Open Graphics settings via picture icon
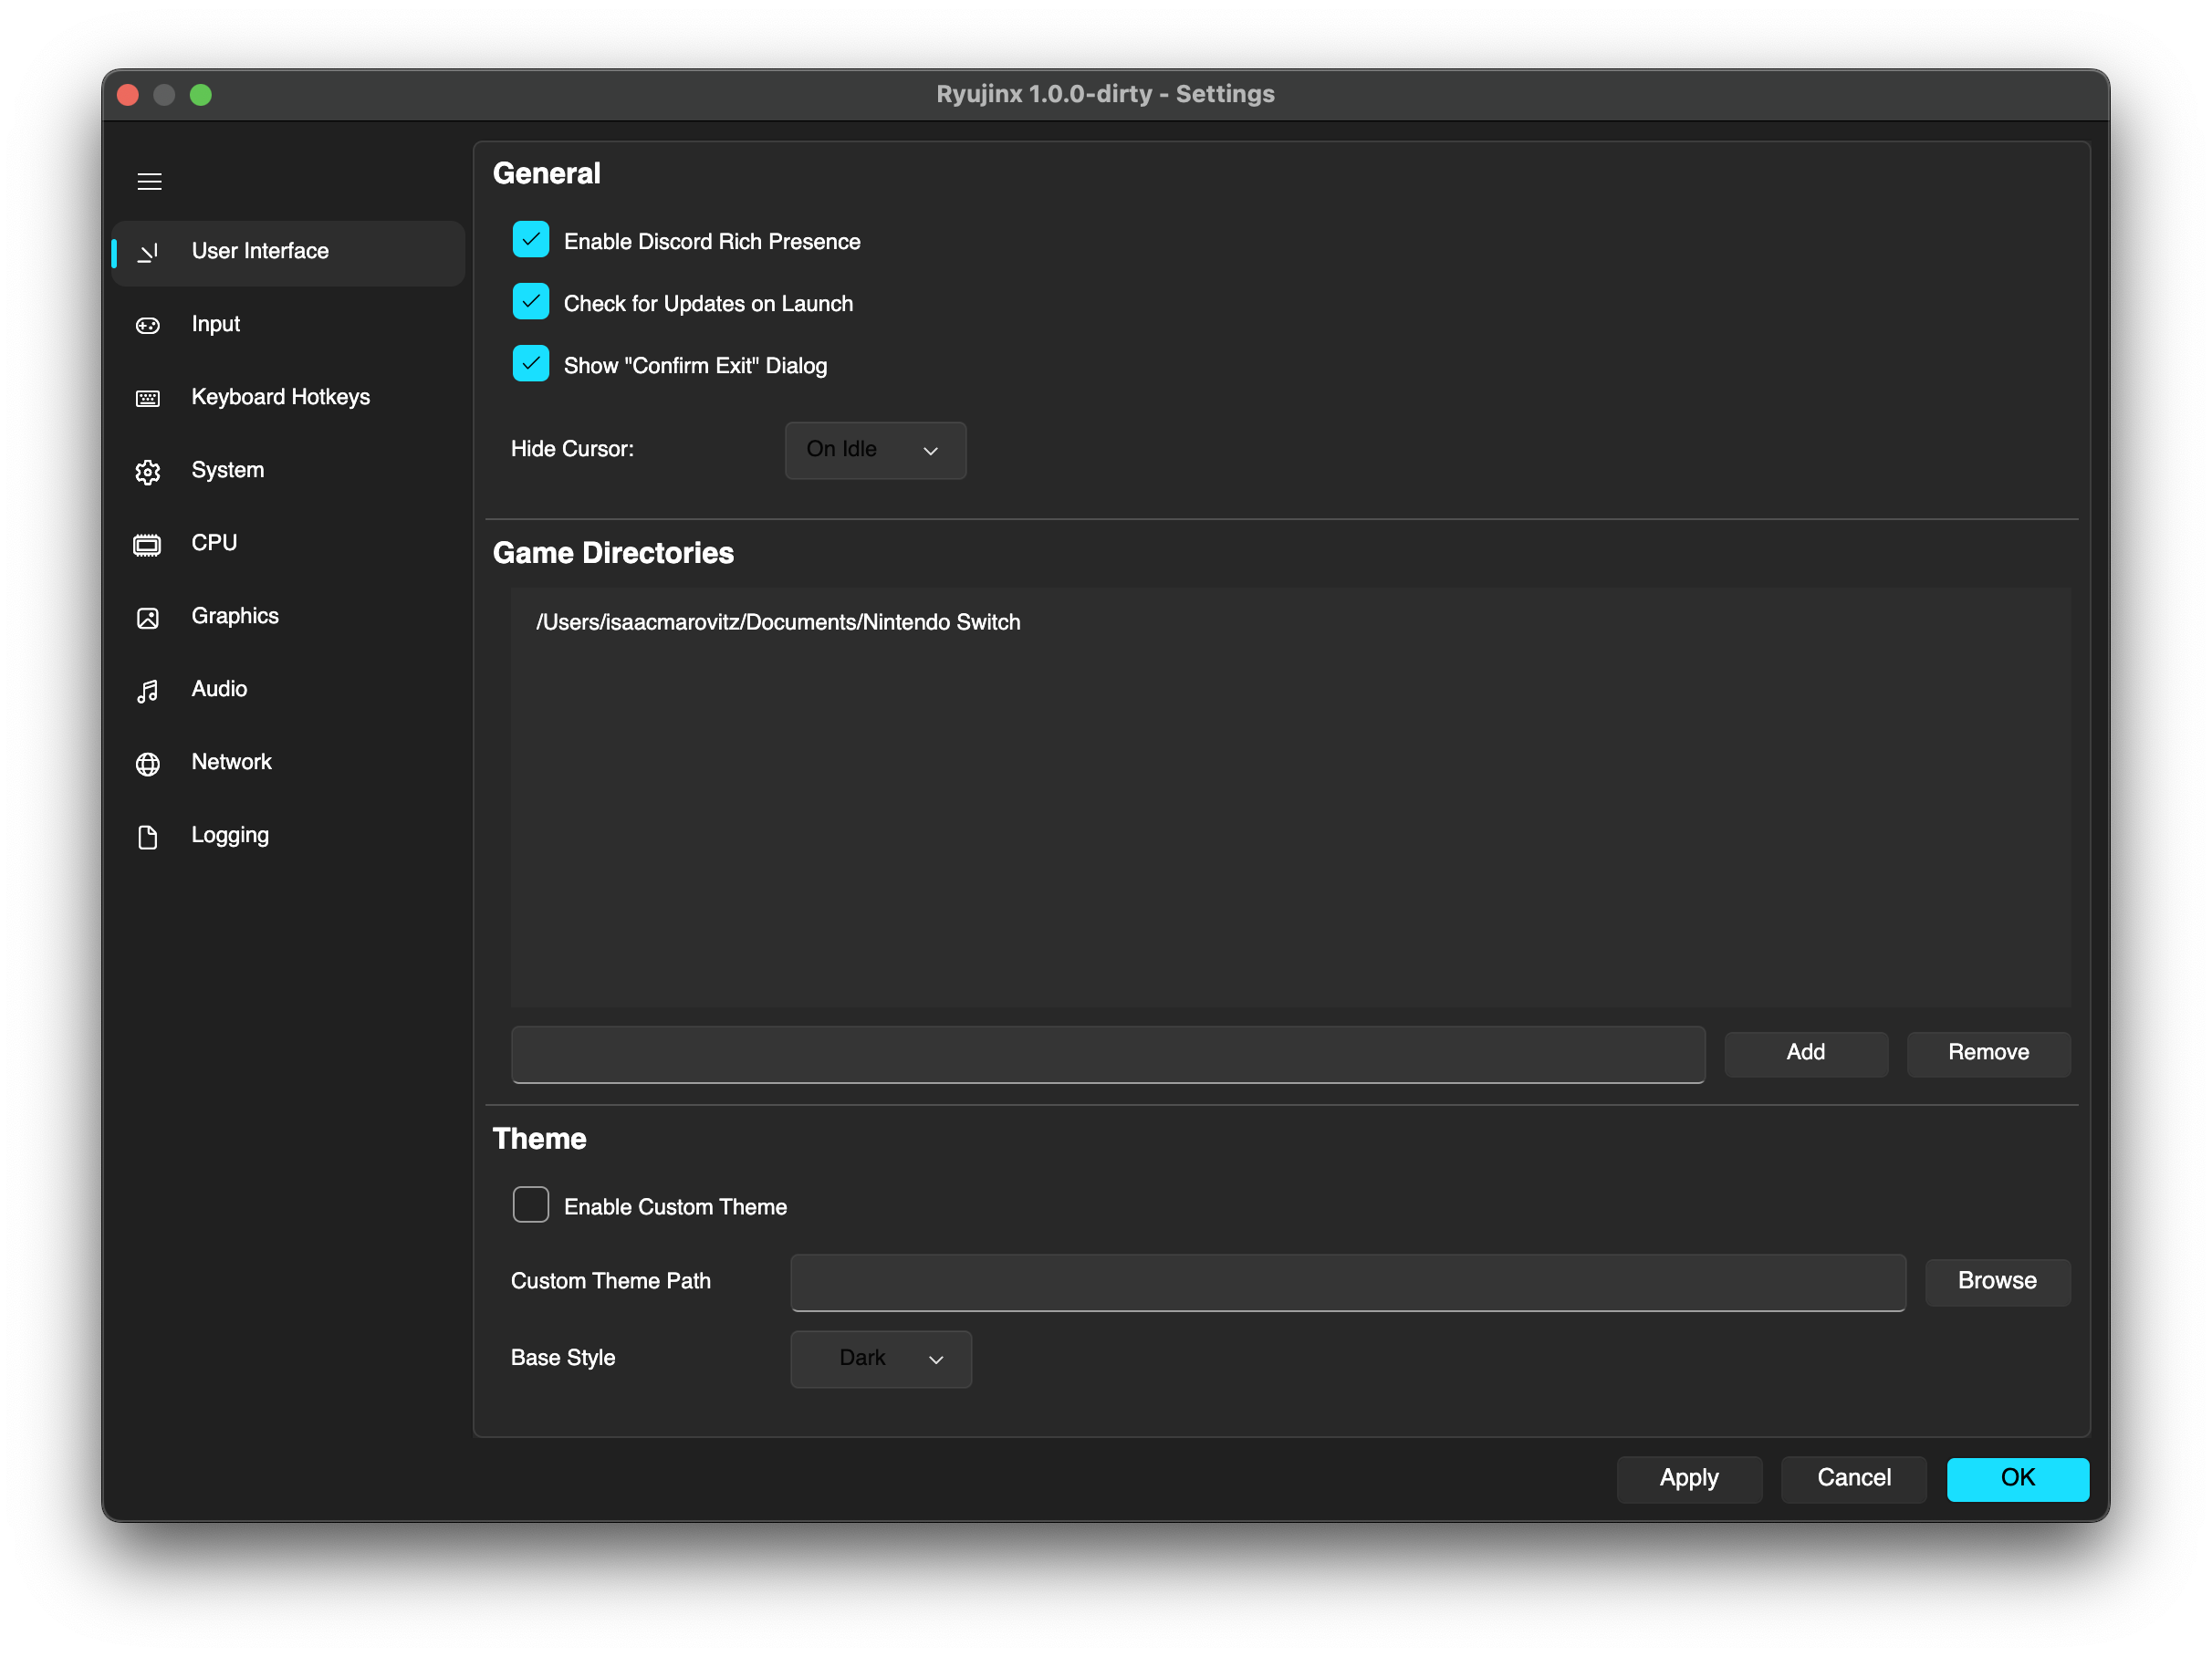Image resolution: width=2212 pixels, height=1657 pixels. tap(148, 616)
